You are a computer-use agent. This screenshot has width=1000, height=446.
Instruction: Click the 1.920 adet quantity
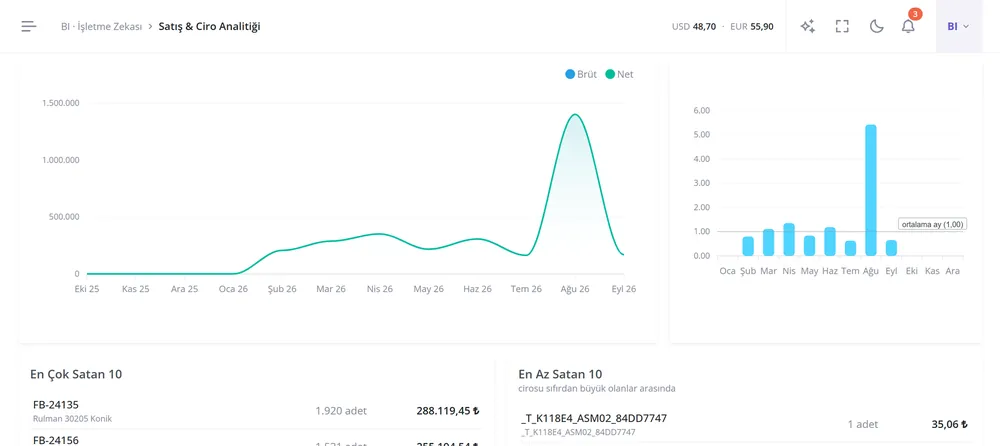[x=341, y=411]
